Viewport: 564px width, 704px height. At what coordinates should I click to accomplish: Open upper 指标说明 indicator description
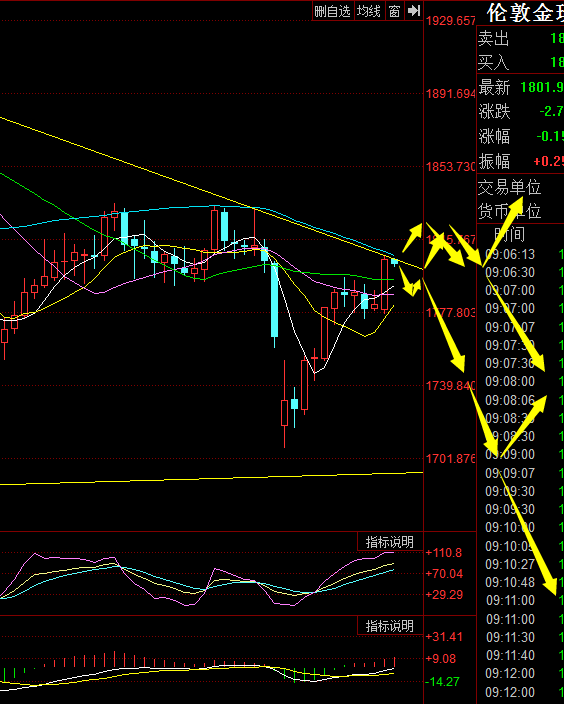pyautogui.click(x=390, y=542)
